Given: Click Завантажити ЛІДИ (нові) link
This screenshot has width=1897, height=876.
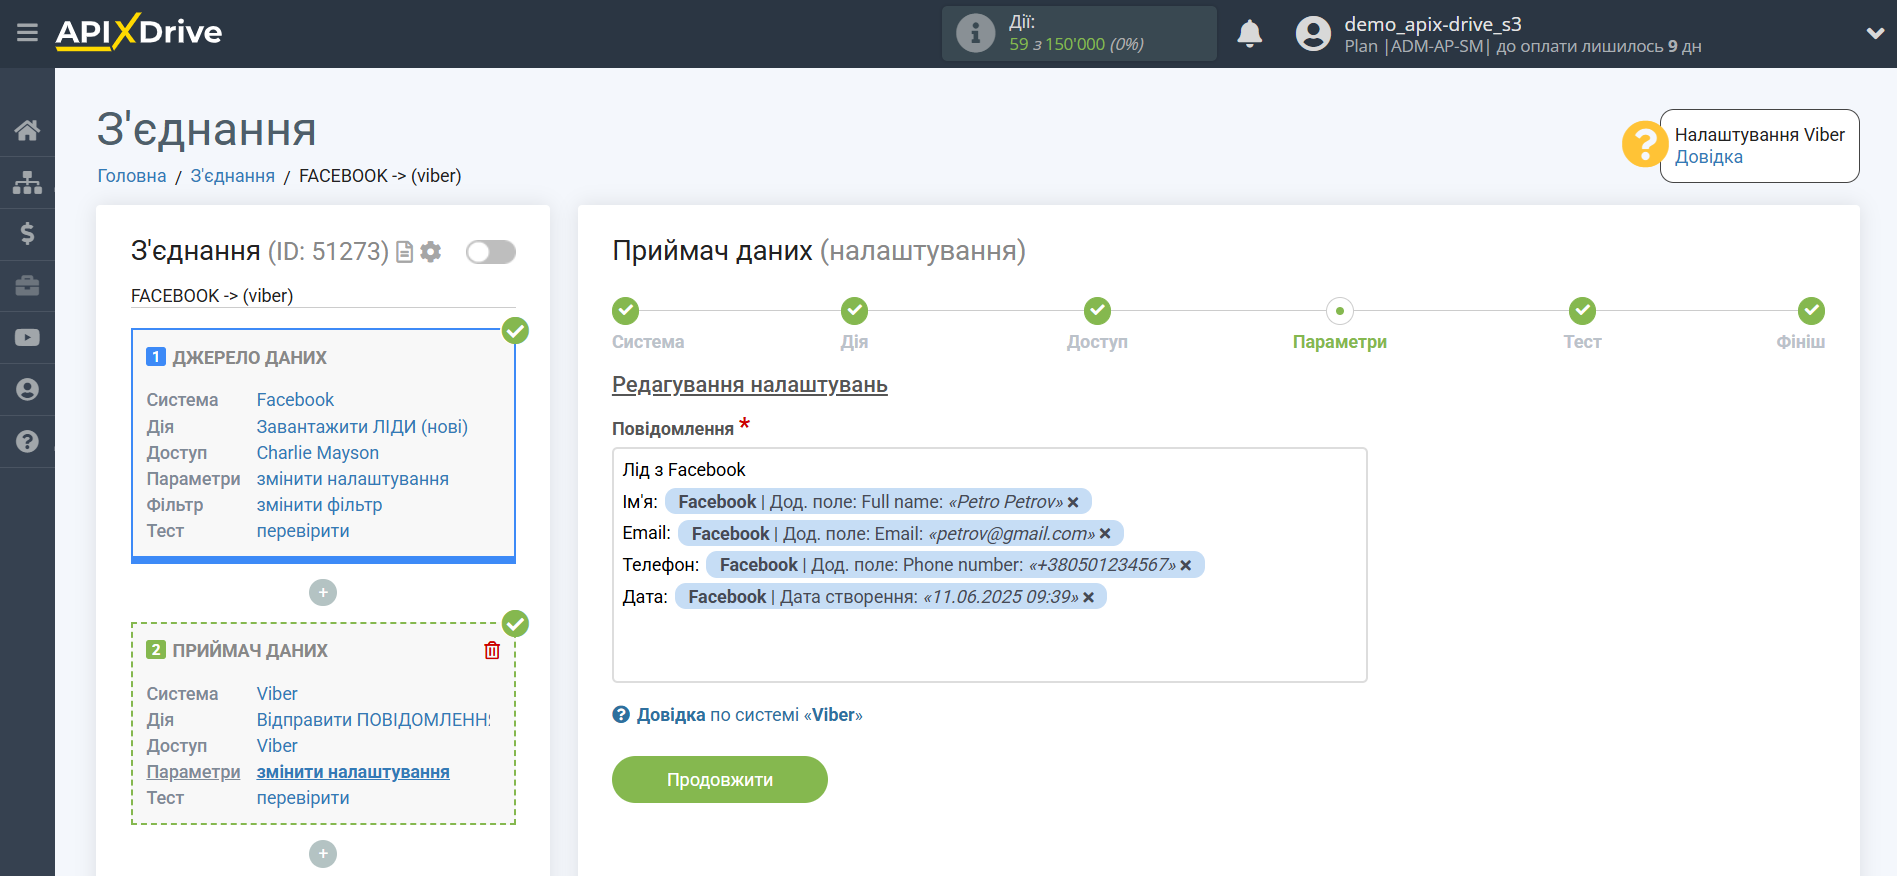Looking at the screenshot, I should click(x=362, y=427).
